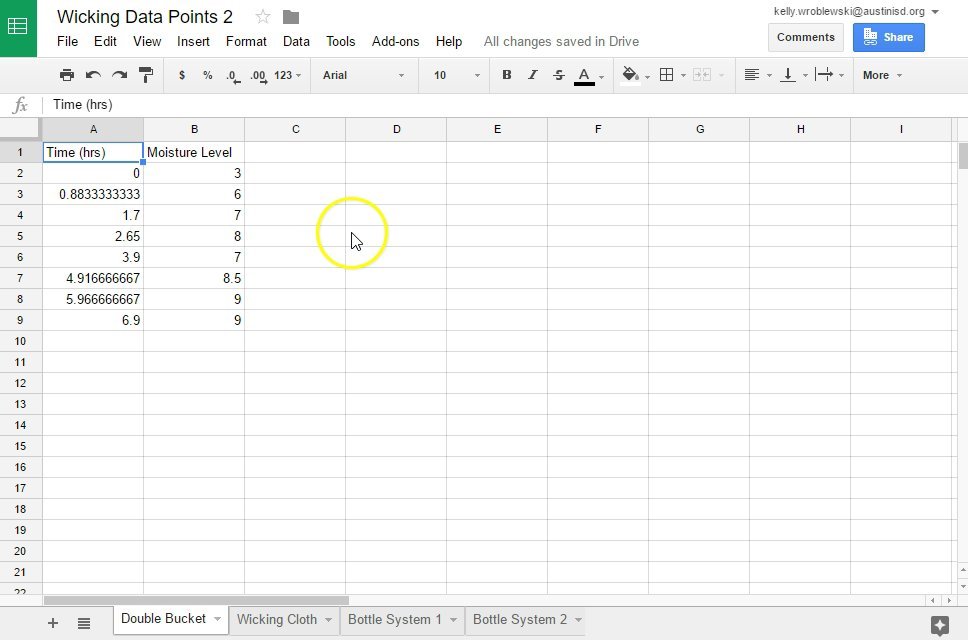The height and width of the screenshot is (640, 968).
Task: Open the 123 number format dropdown
Action: [283, 75]
